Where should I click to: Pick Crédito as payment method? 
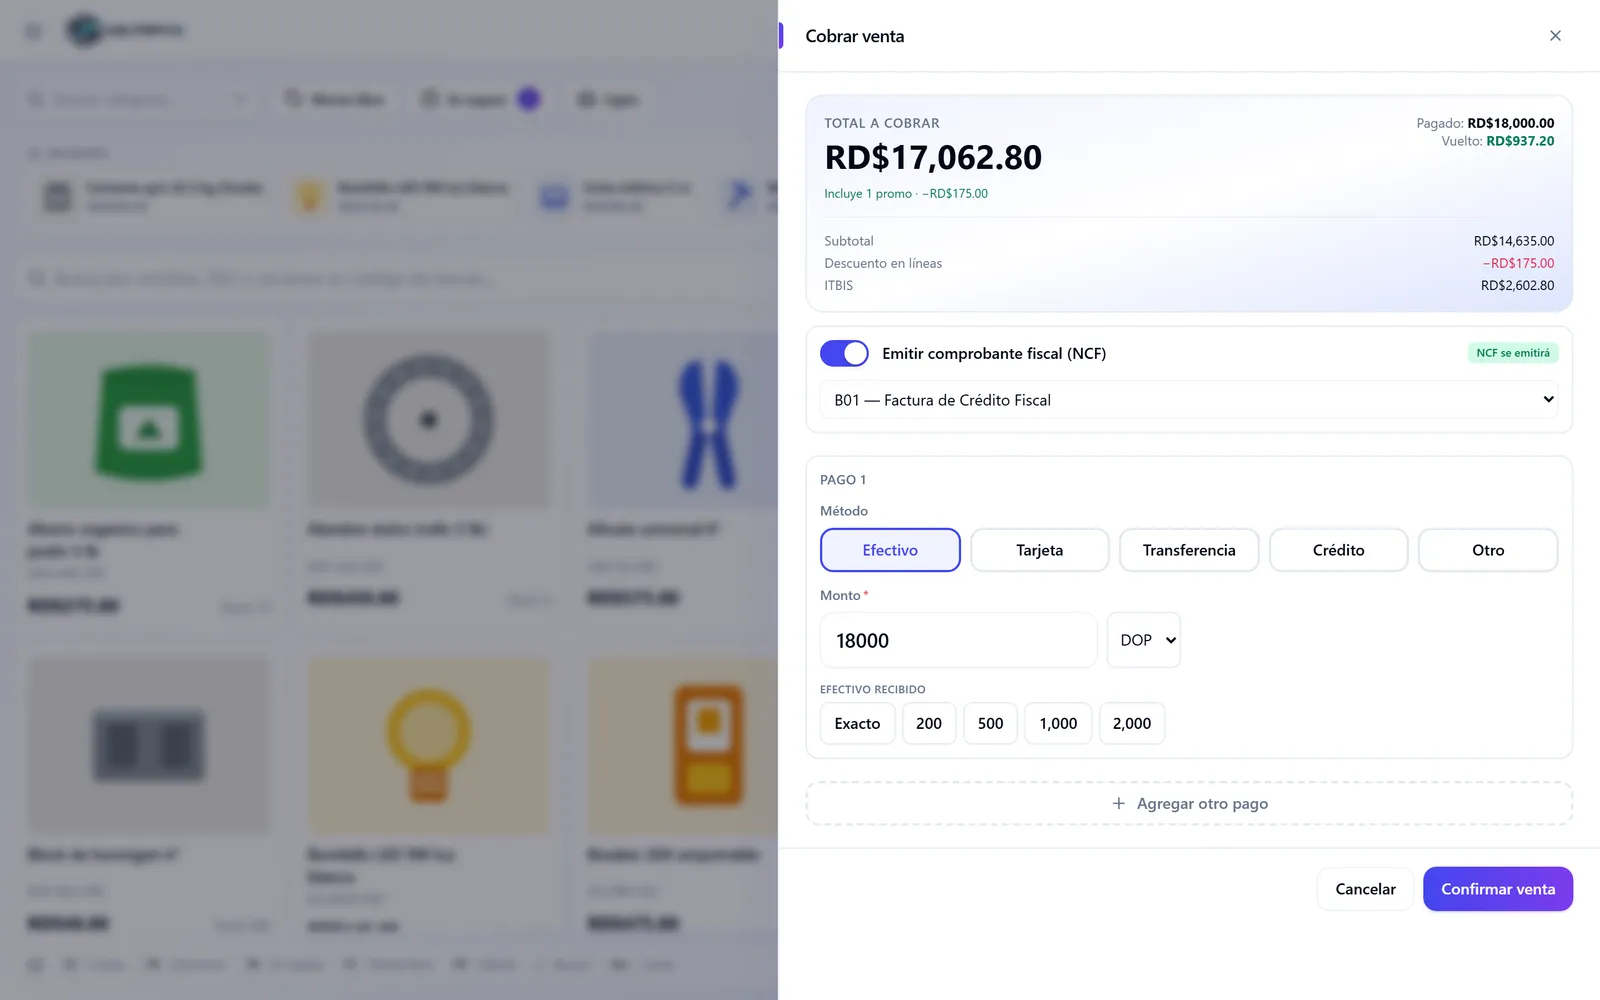[x=1338, y=550]
